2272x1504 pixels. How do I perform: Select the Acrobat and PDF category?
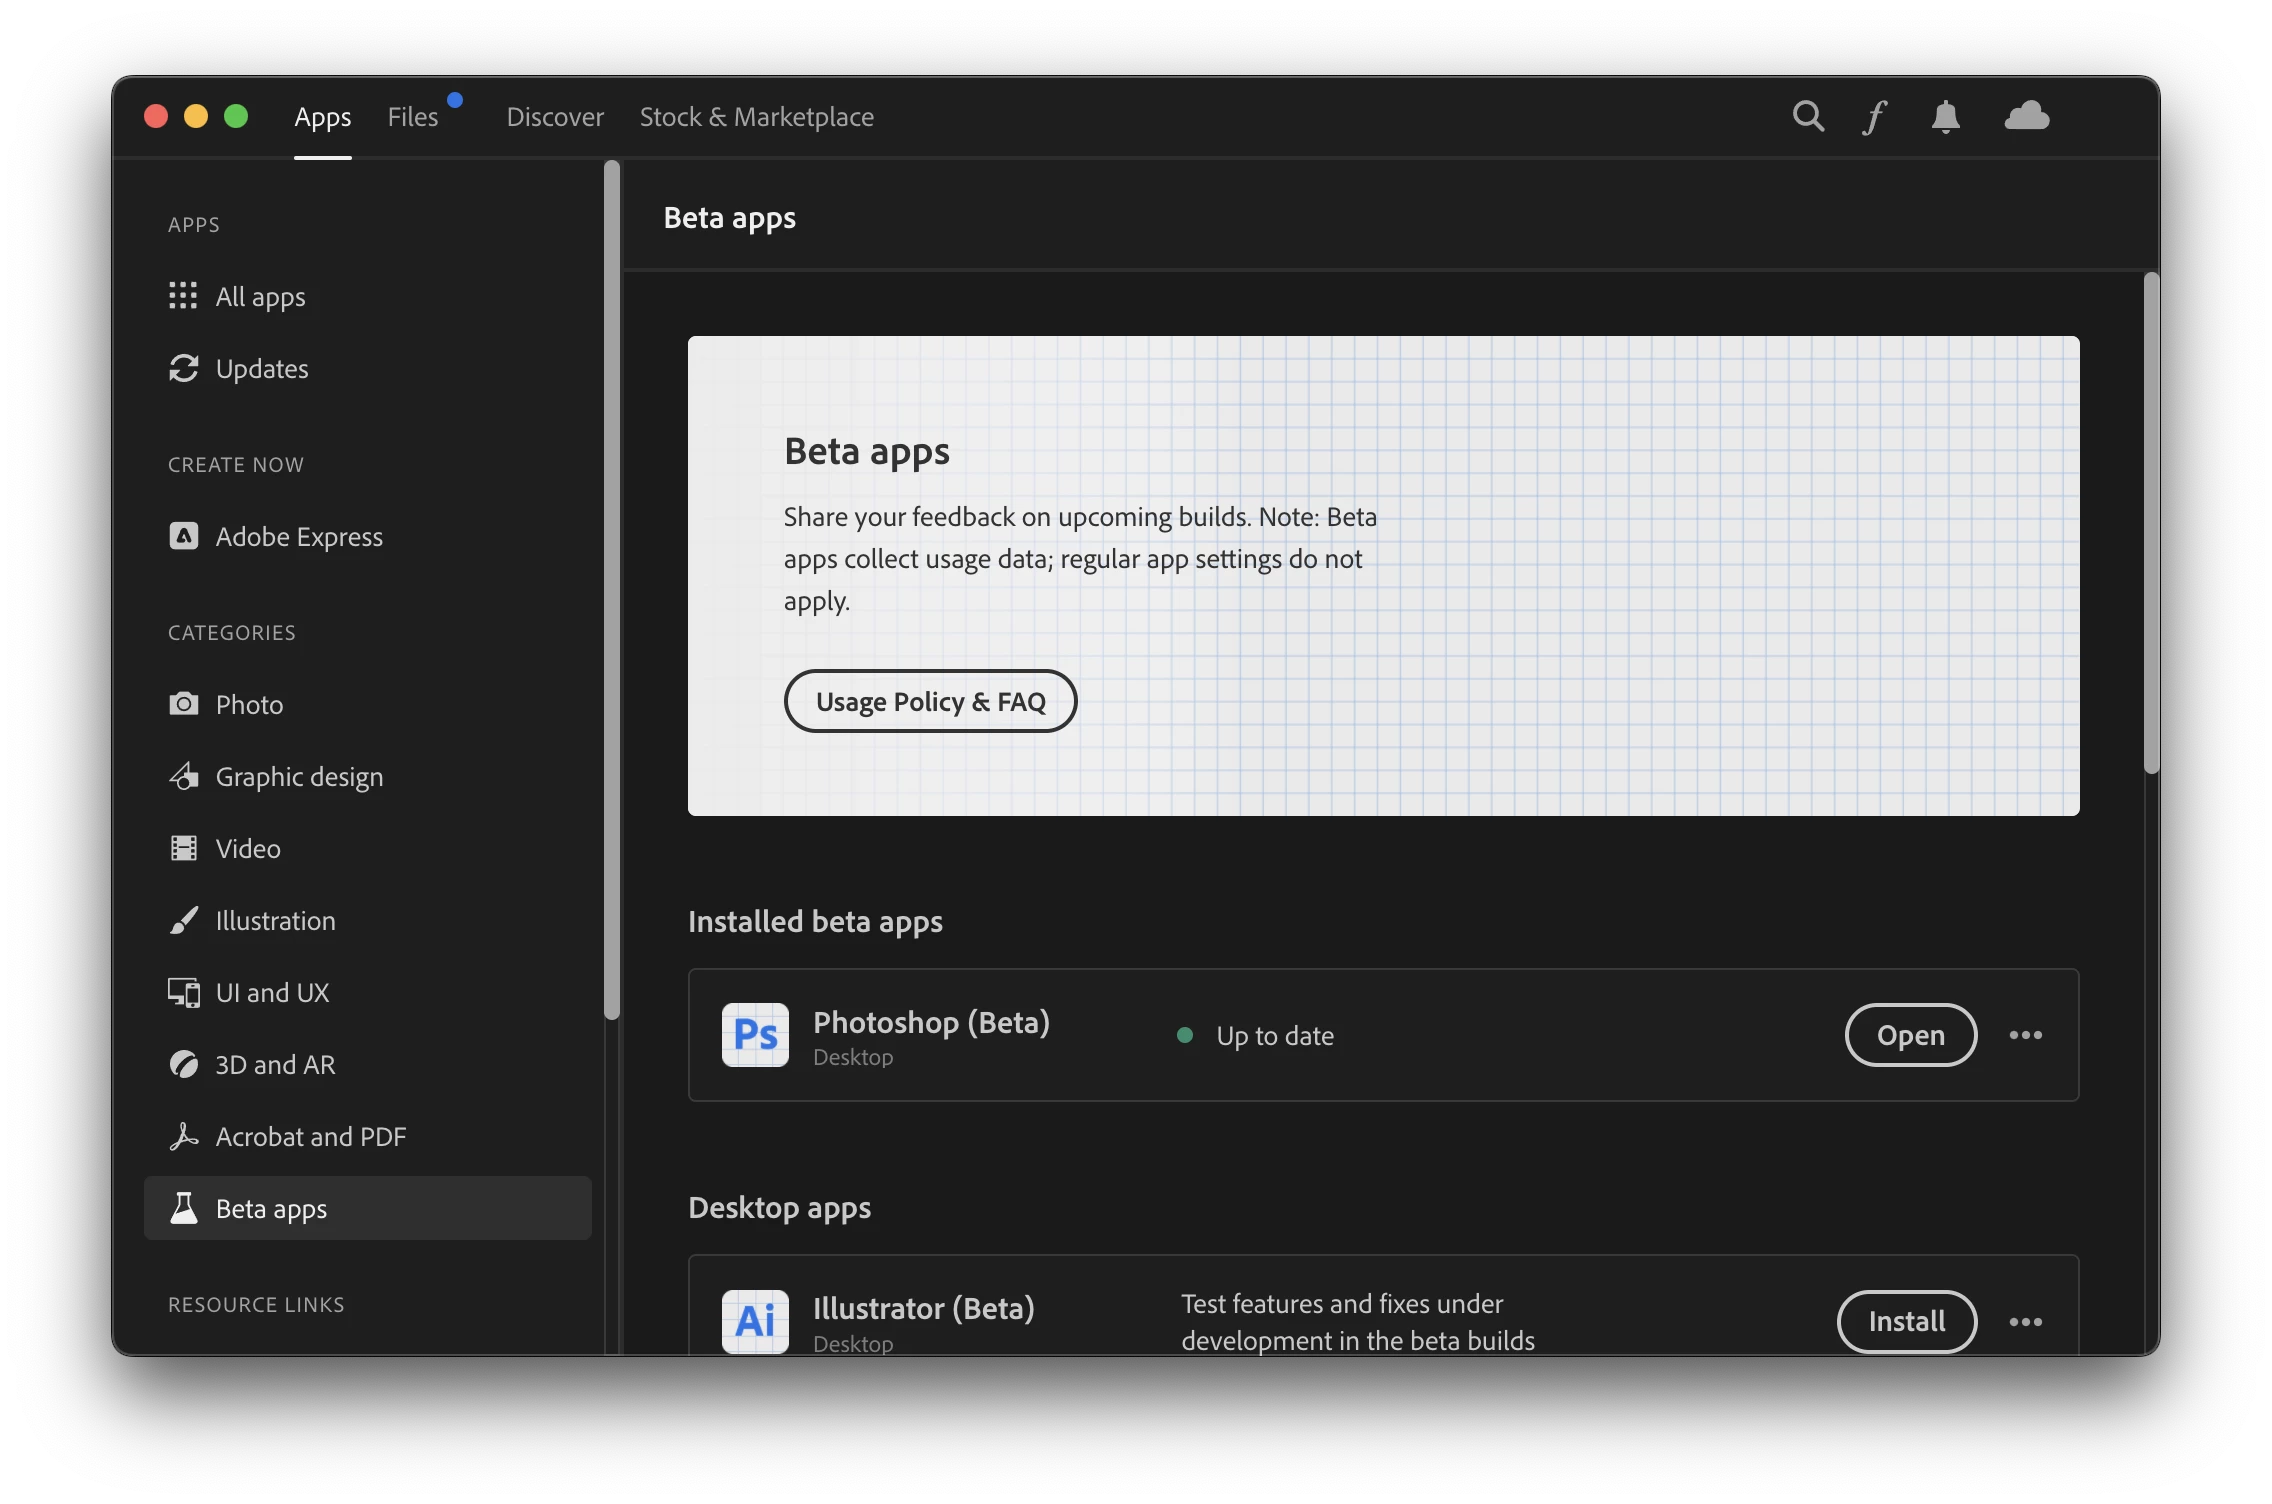click(x=310, y=1137)
